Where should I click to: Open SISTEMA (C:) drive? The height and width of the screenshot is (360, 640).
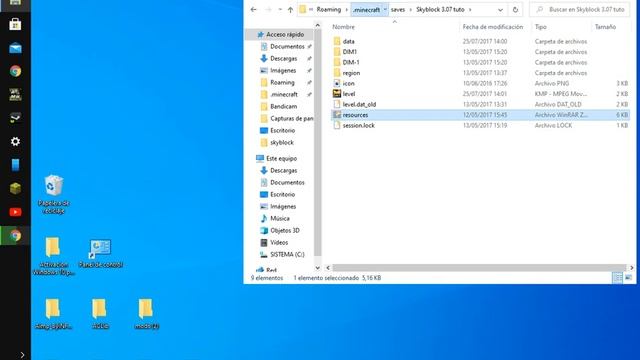(x=287, y=254)
